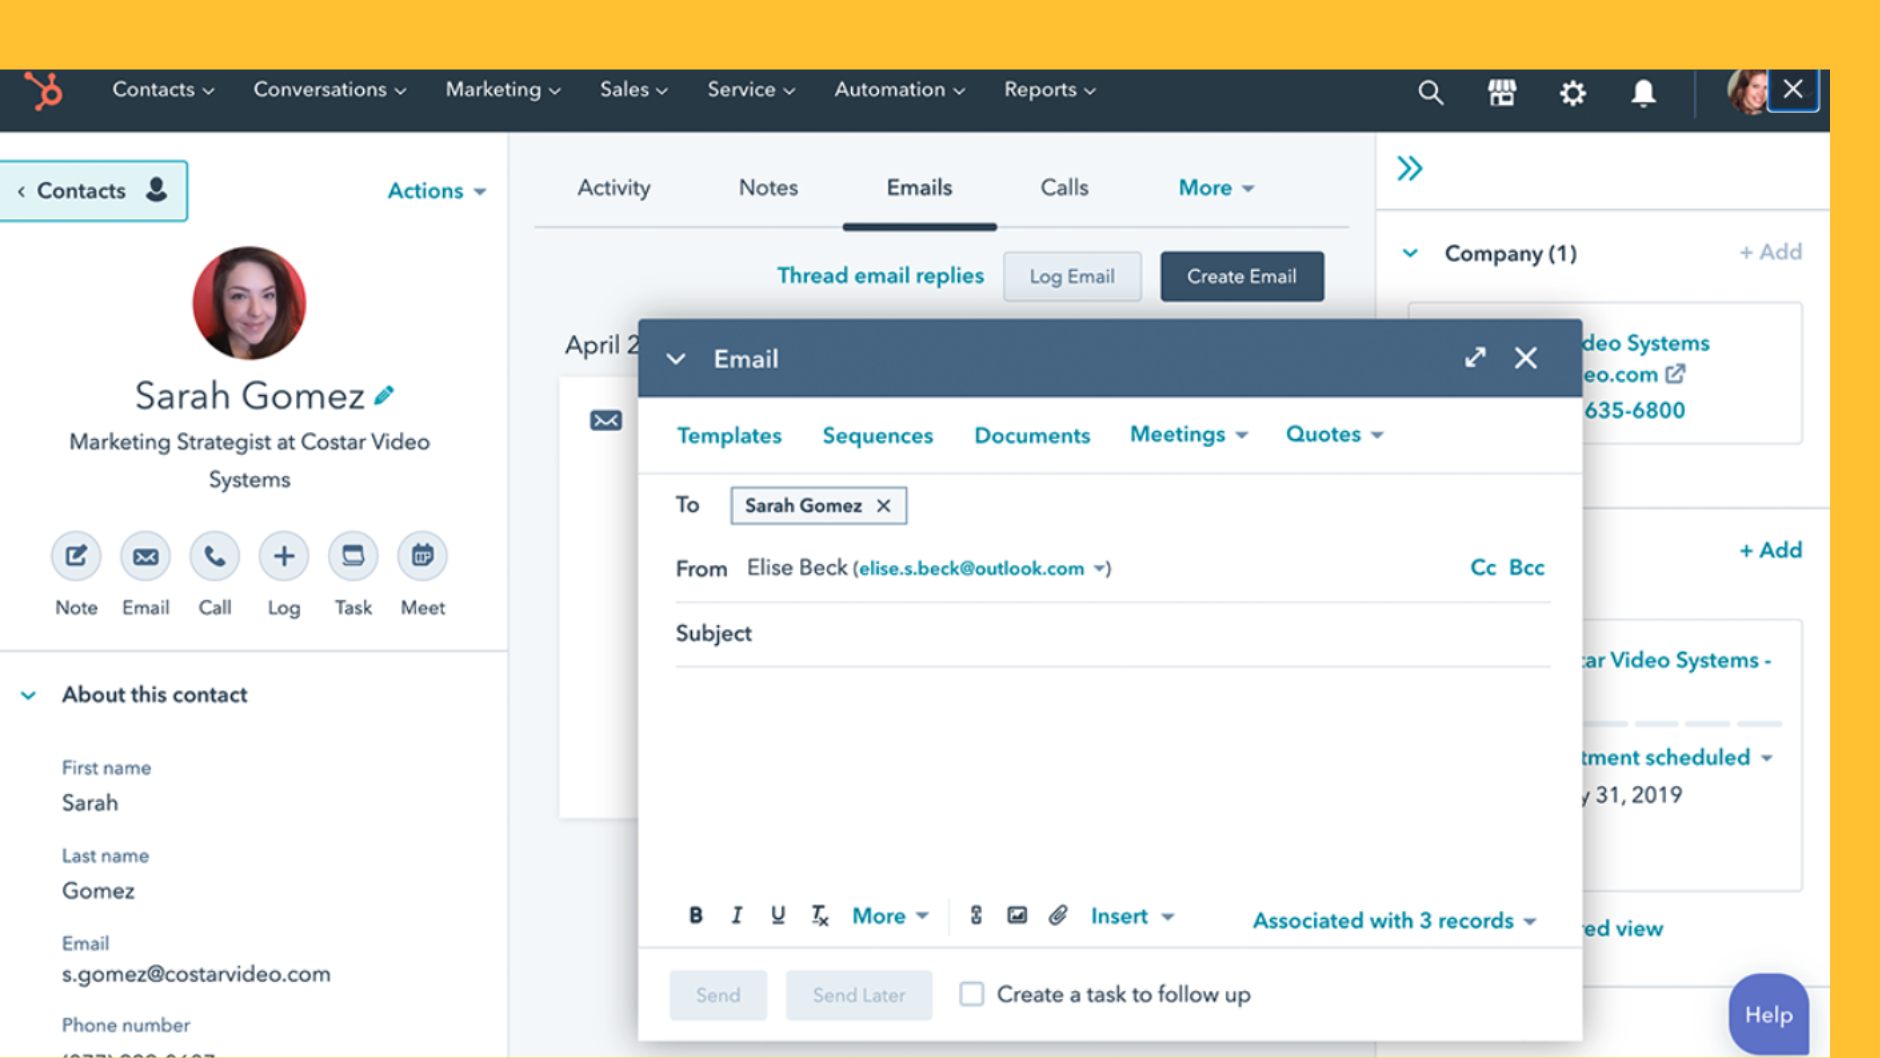Open the Automation navigation menu
The image size is (1880, 1058).
click(899, 90)
